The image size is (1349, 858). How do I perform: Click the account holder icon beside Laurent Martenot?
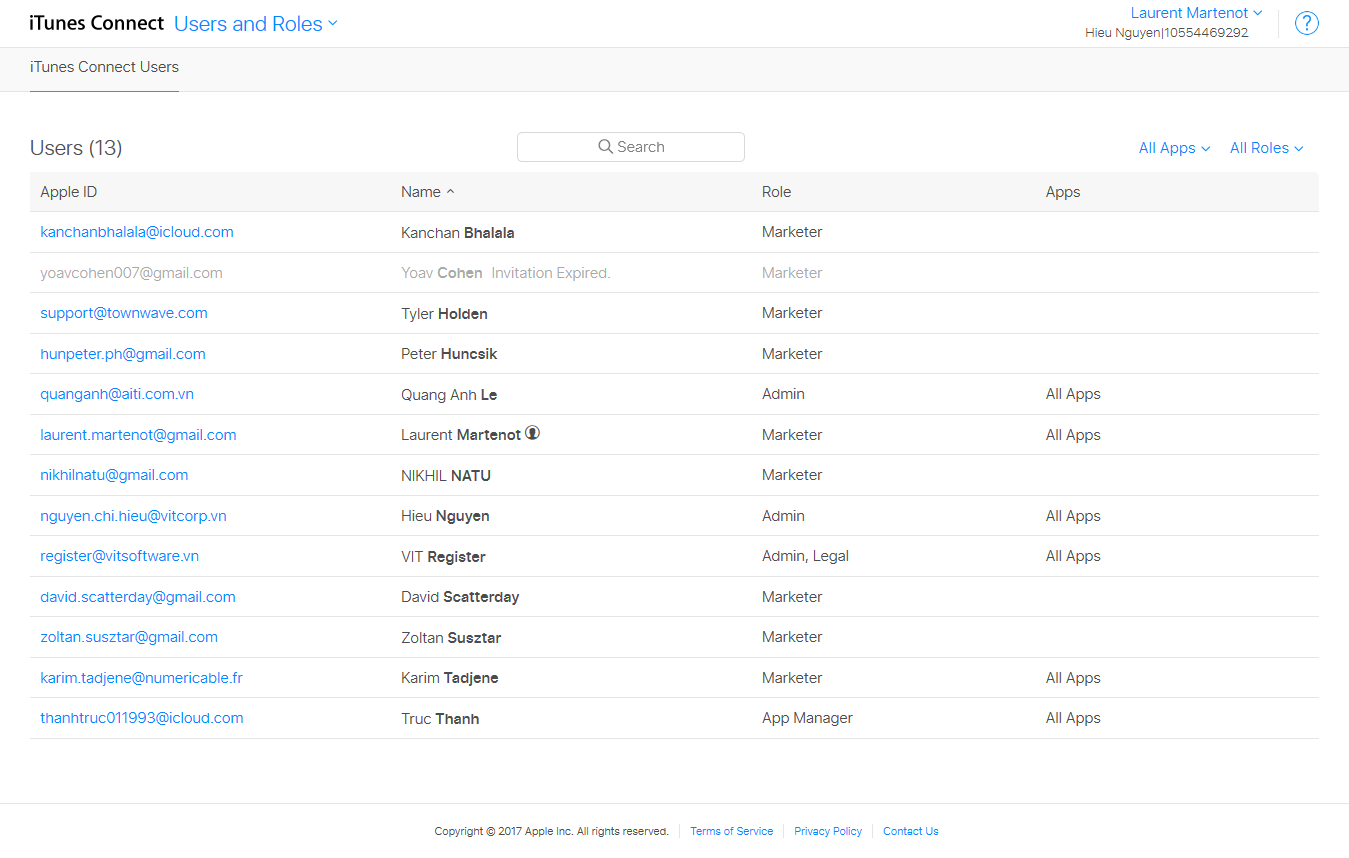pos(533,434)
